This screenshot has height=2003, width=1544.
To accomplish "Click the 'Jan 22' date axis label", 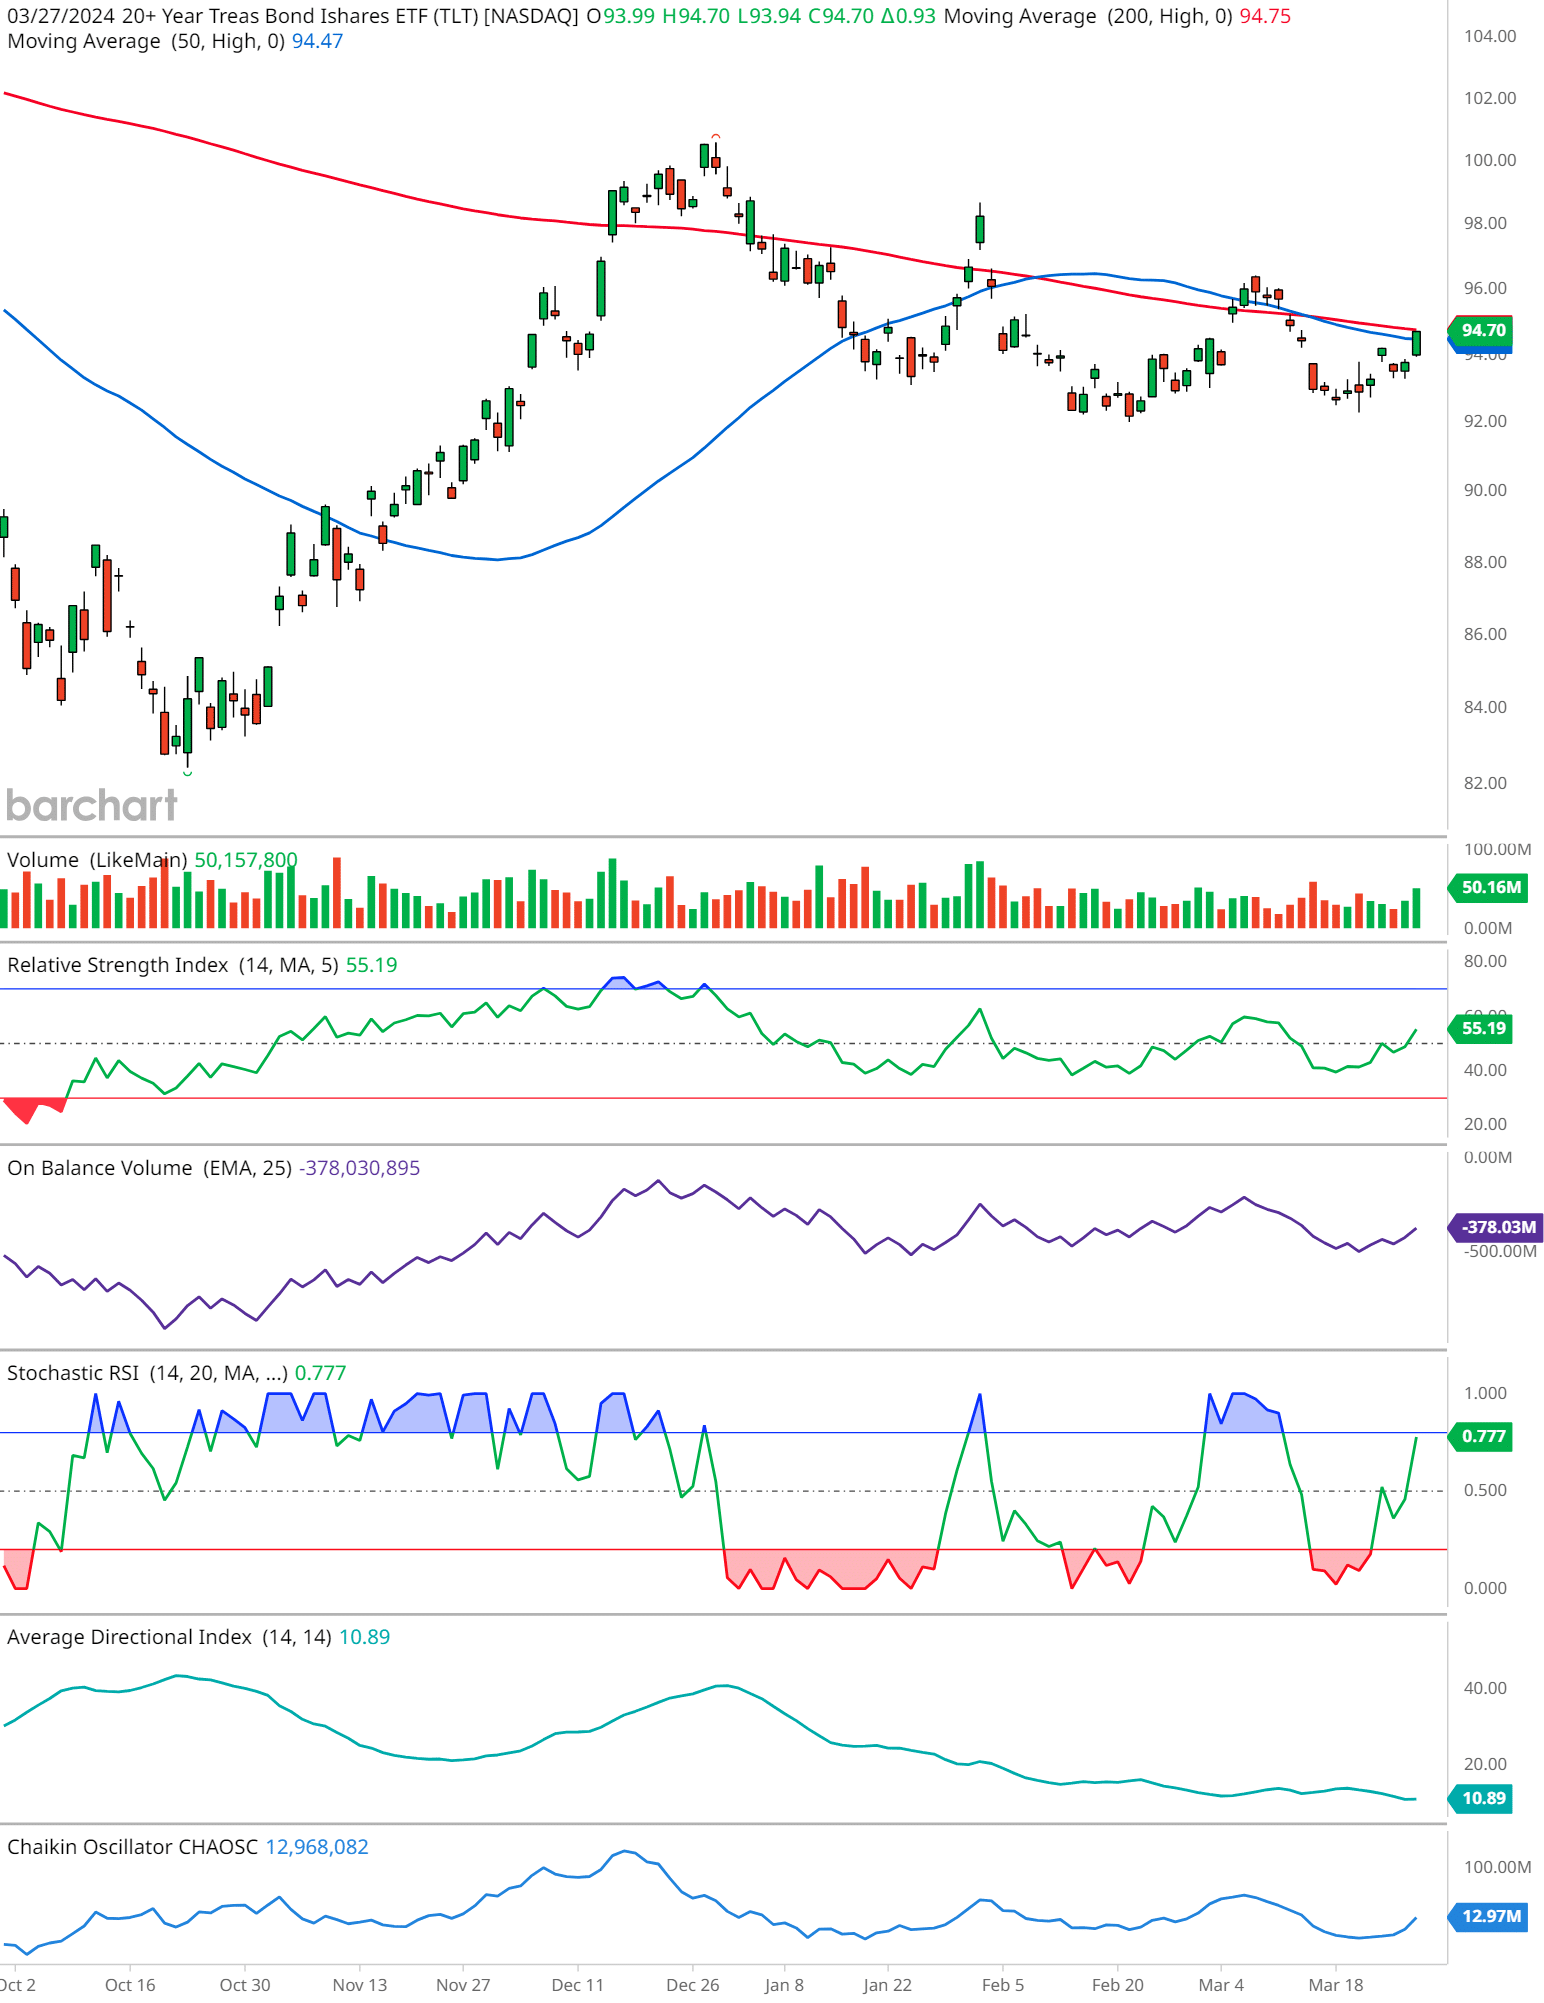I will tap(887, 1985).
